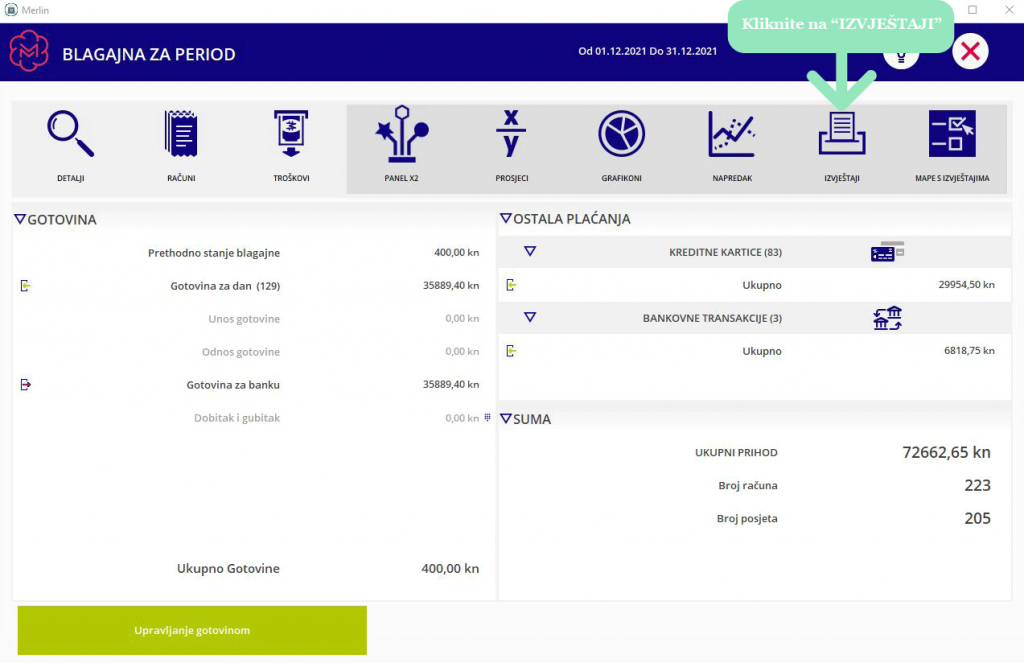This screenshot has height=663, width=1024.
Task: Open the PROSJECI averages icon
Action: point(511,133)
